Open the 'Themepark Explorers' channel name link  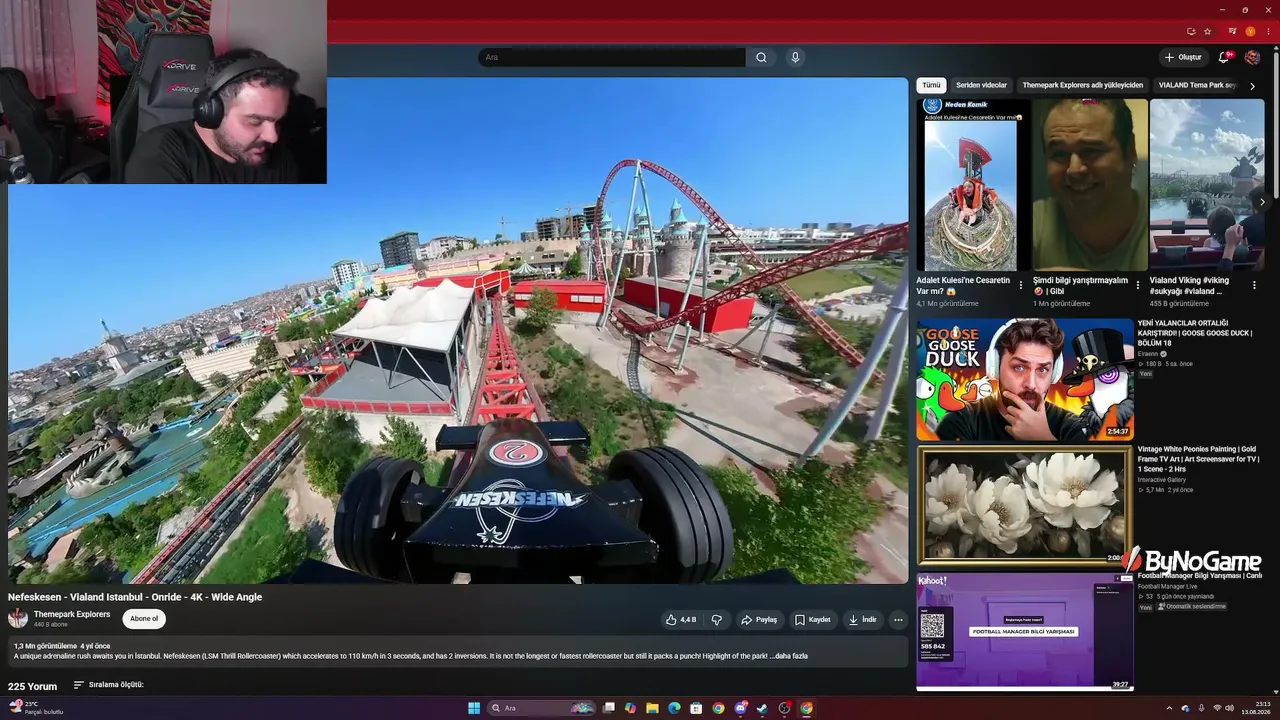tap(72, 614)
